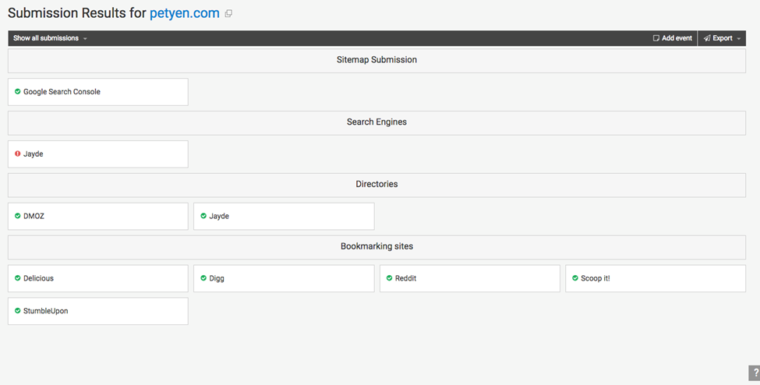Click the external-link icon beside petyen.com
Image resolution: width=760 pixels, height=385 pixels.
228,14
